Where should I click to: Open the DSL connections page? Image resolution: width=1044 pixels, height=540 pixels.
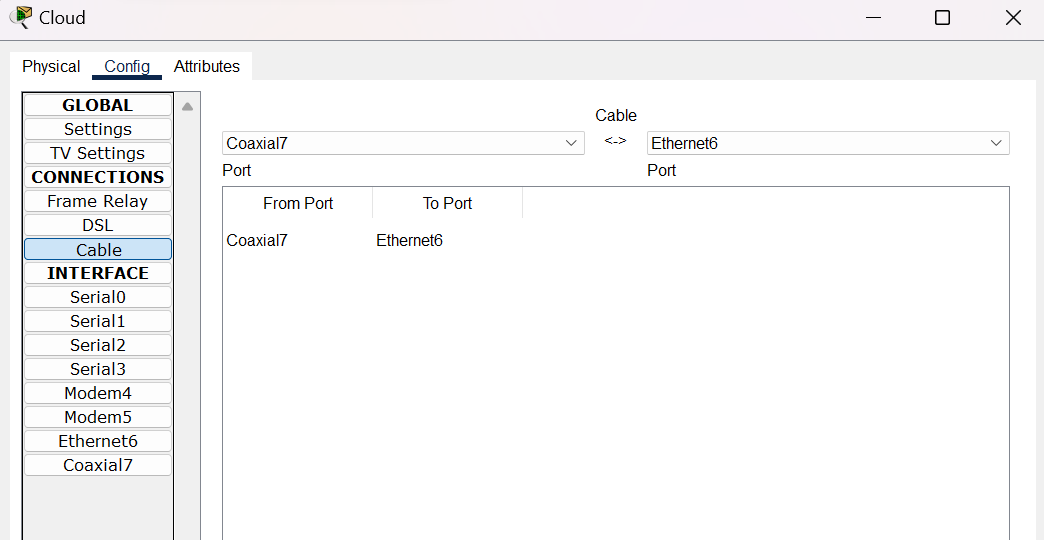pos(98,225)
